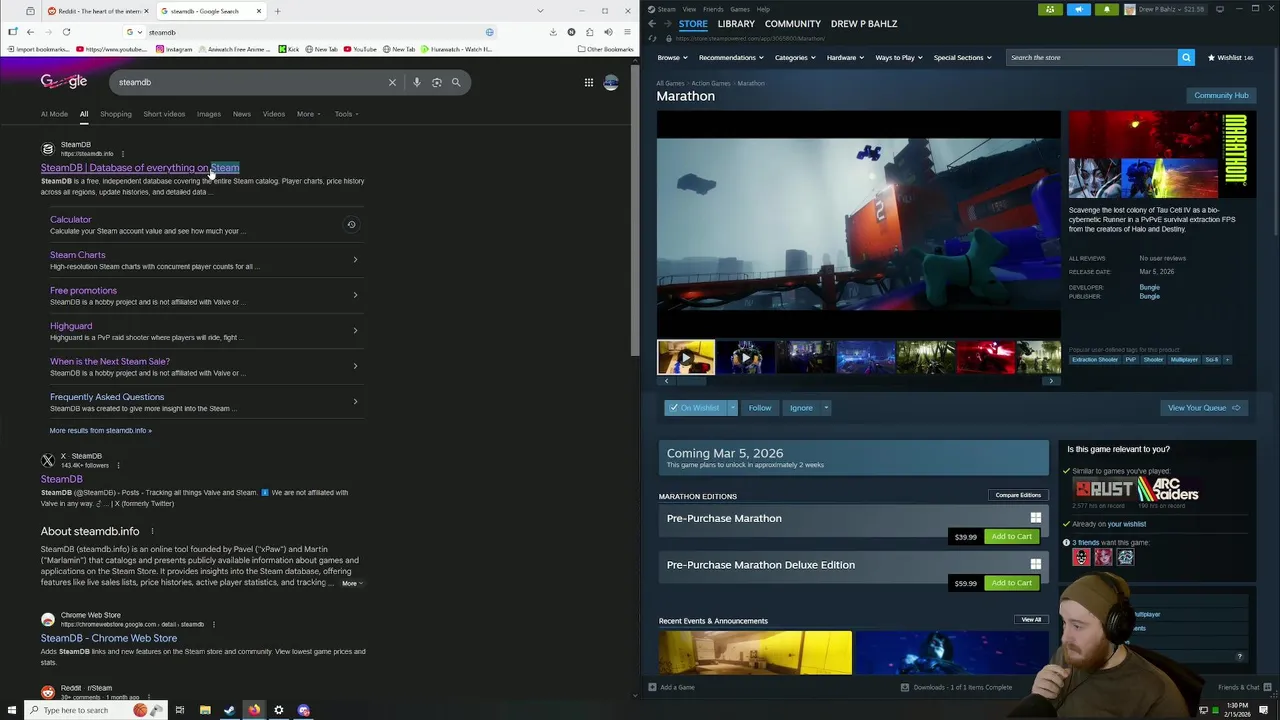
Task: Expand Ways to Play menu
Action: point(899,57)
